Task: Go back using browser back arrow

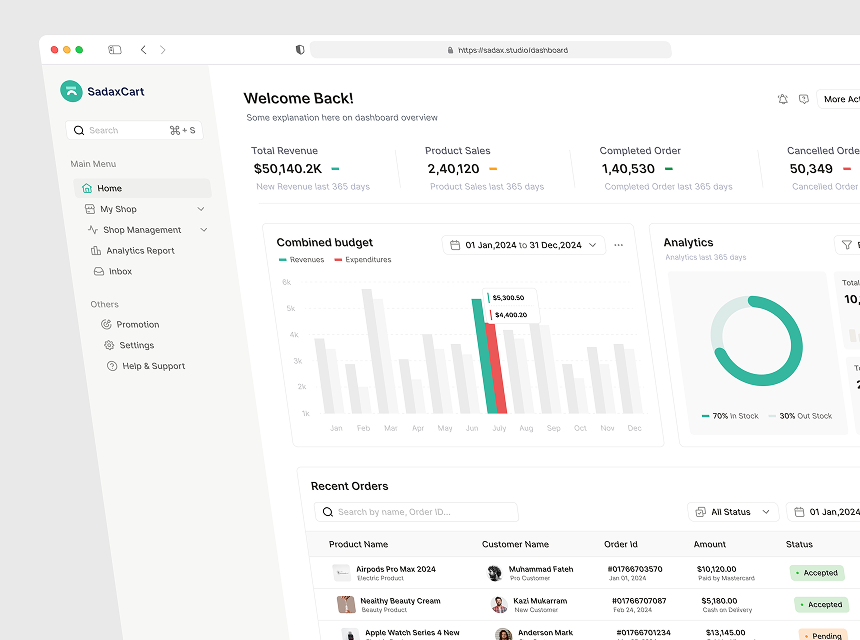Action: [x=143, y=50]
